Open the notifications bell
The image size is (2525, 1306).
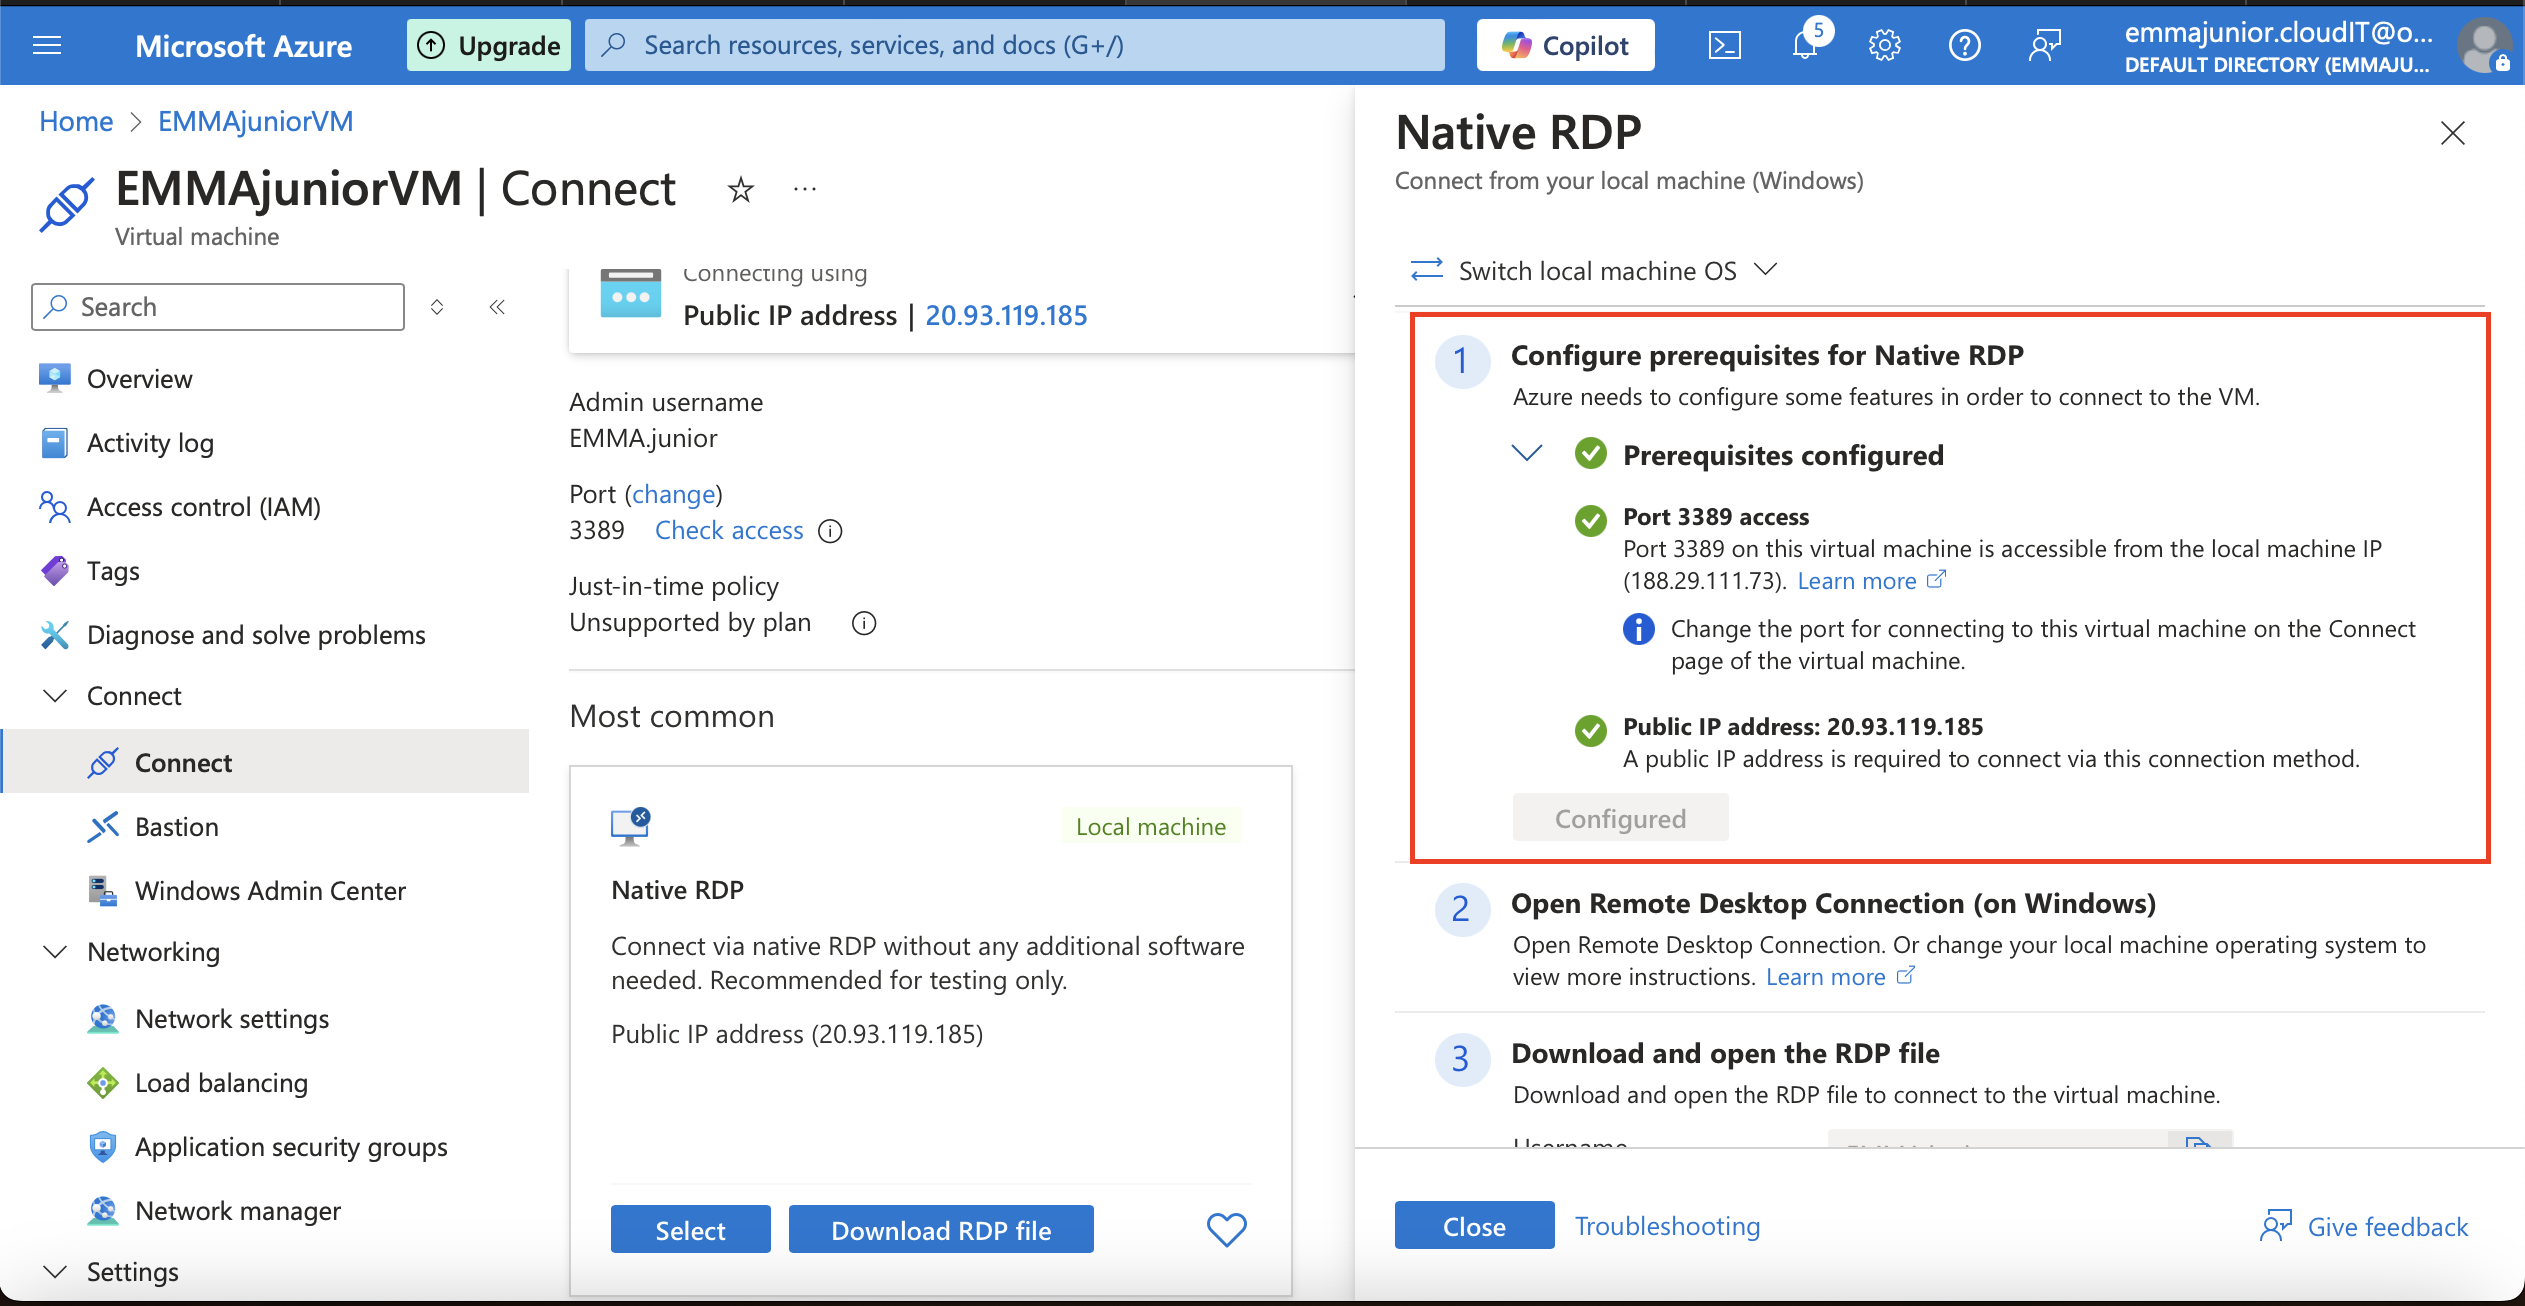(x=1805, y=45)
